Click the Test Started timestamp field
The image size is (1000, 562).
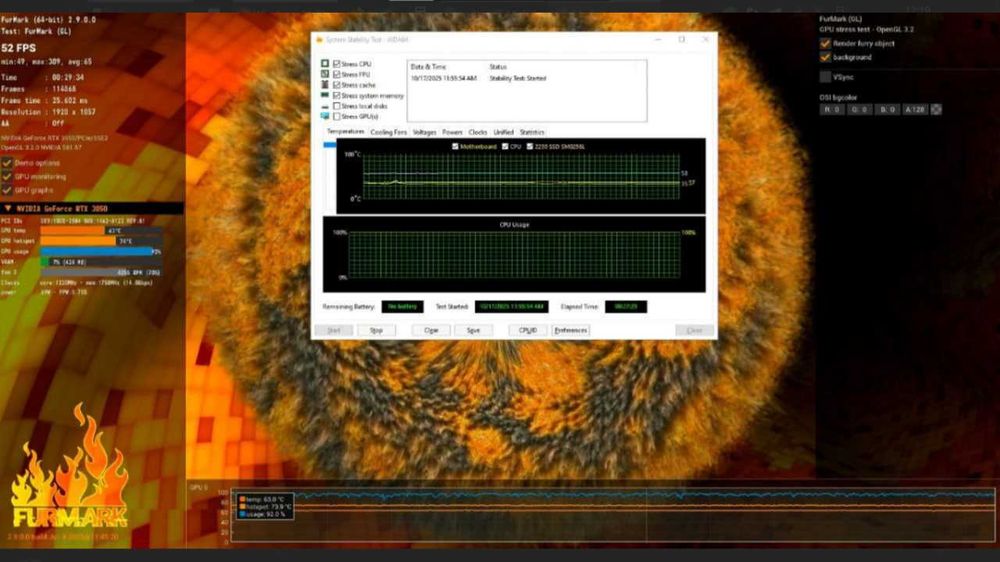511,307
